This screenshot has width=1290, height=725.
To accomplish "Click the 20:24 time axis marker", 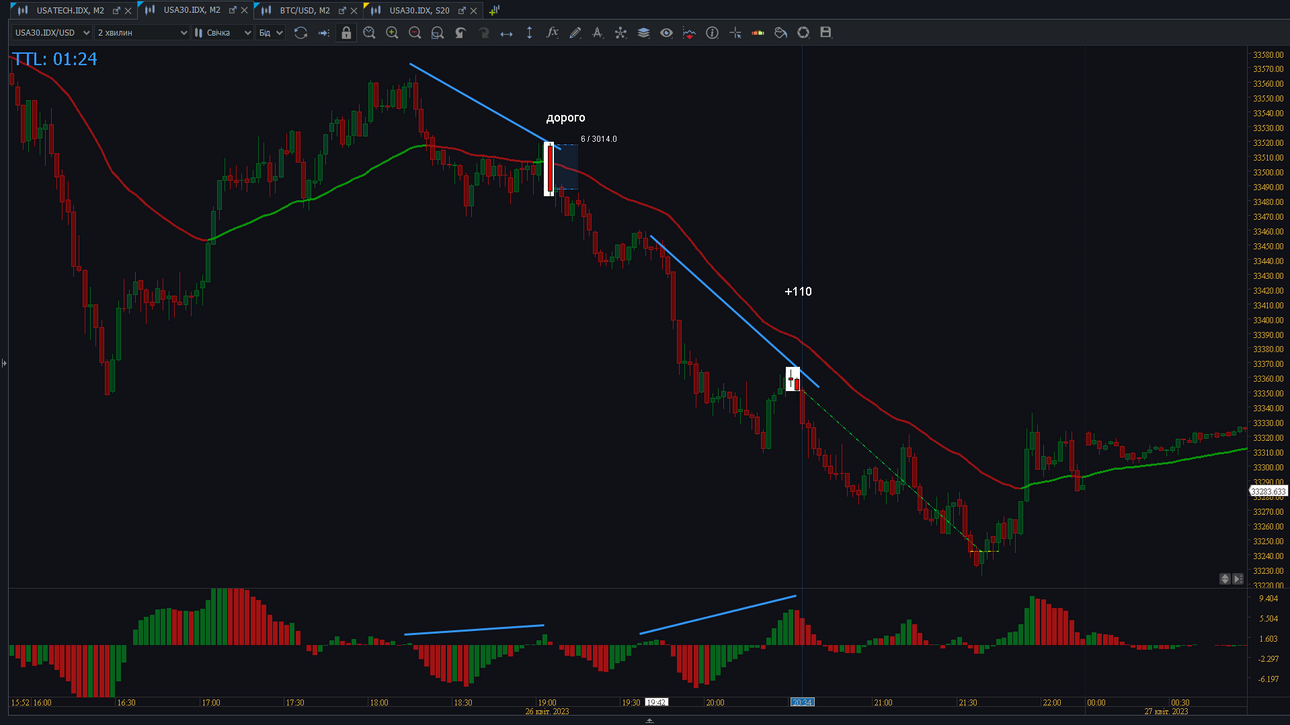I will tap(803, 703).
